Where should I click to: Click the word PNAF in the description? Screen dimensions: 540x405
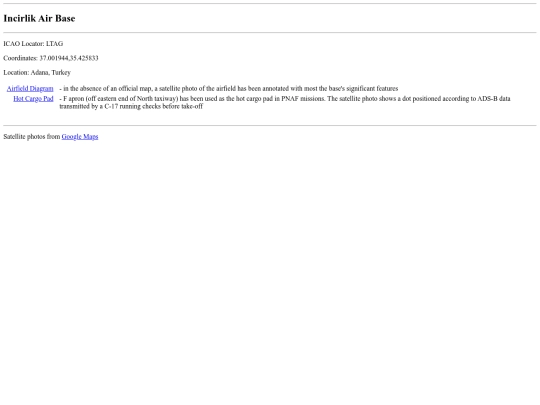click(x=290, y=98)
